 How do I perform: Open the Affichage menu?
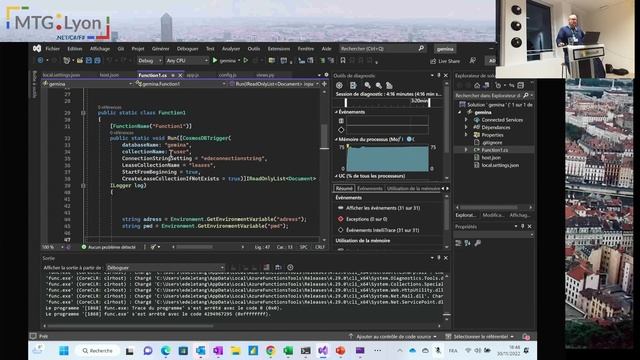pyautogui.click(x=100, y=49)
